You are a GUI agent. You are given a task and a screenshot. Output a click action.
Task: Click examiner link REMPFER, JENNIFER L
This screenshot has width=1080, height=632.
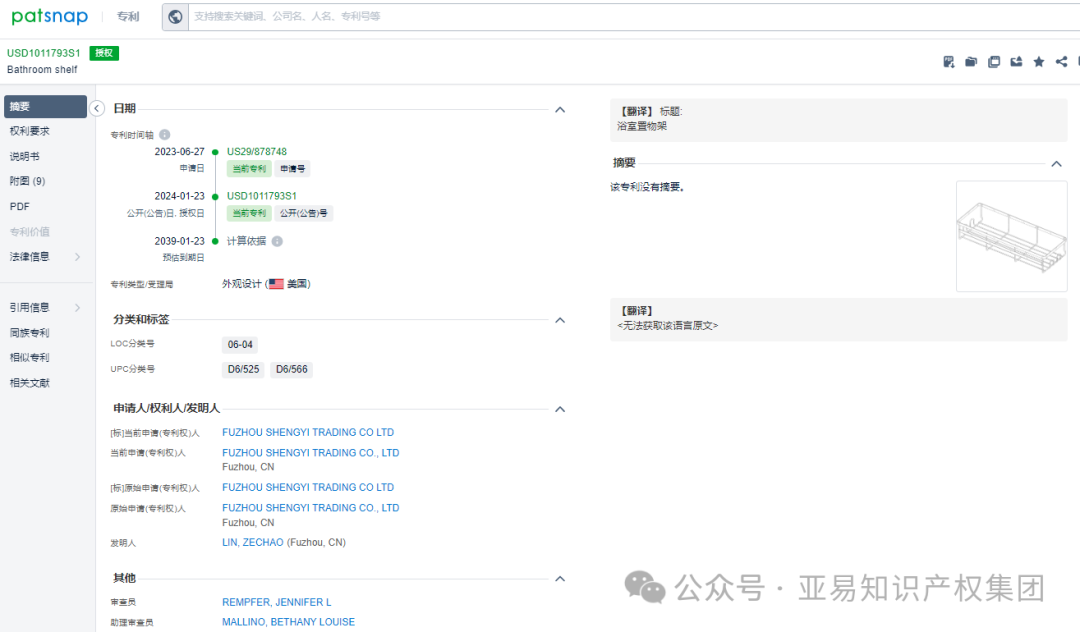(x=277, y=601)
